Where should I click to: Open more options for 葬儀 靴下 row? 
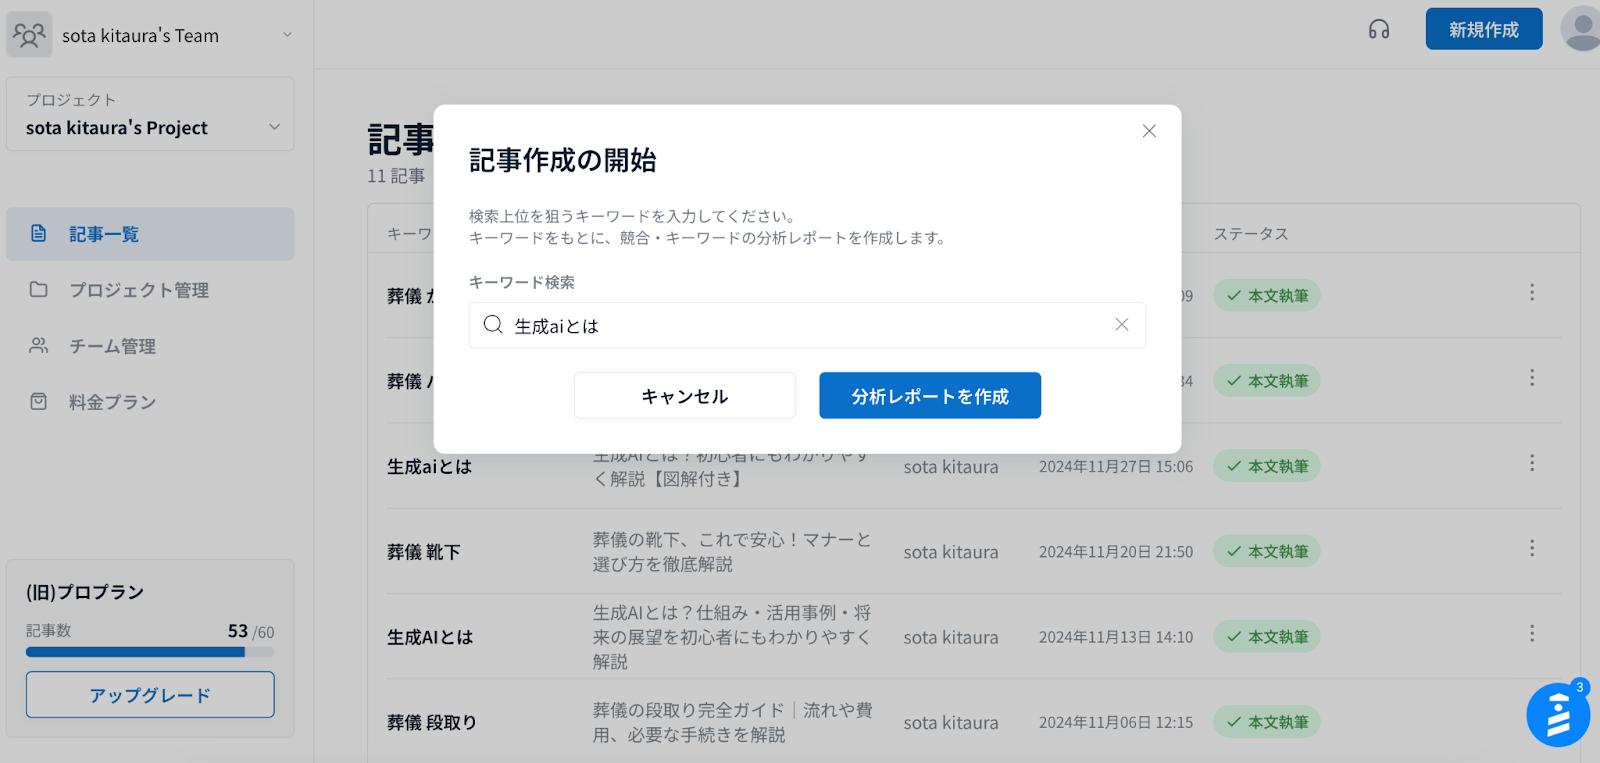point(1531,549)
